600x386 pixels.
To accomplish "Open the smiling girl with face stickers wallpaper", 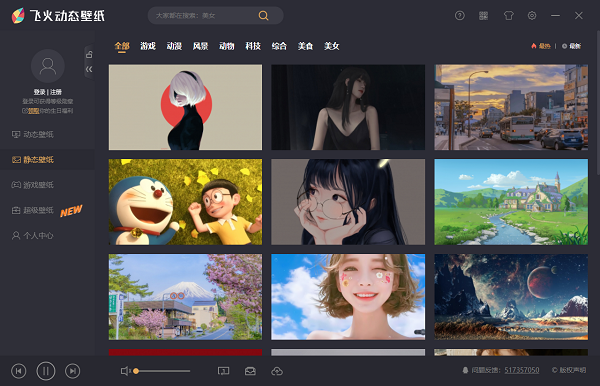I will coord(348,297).
